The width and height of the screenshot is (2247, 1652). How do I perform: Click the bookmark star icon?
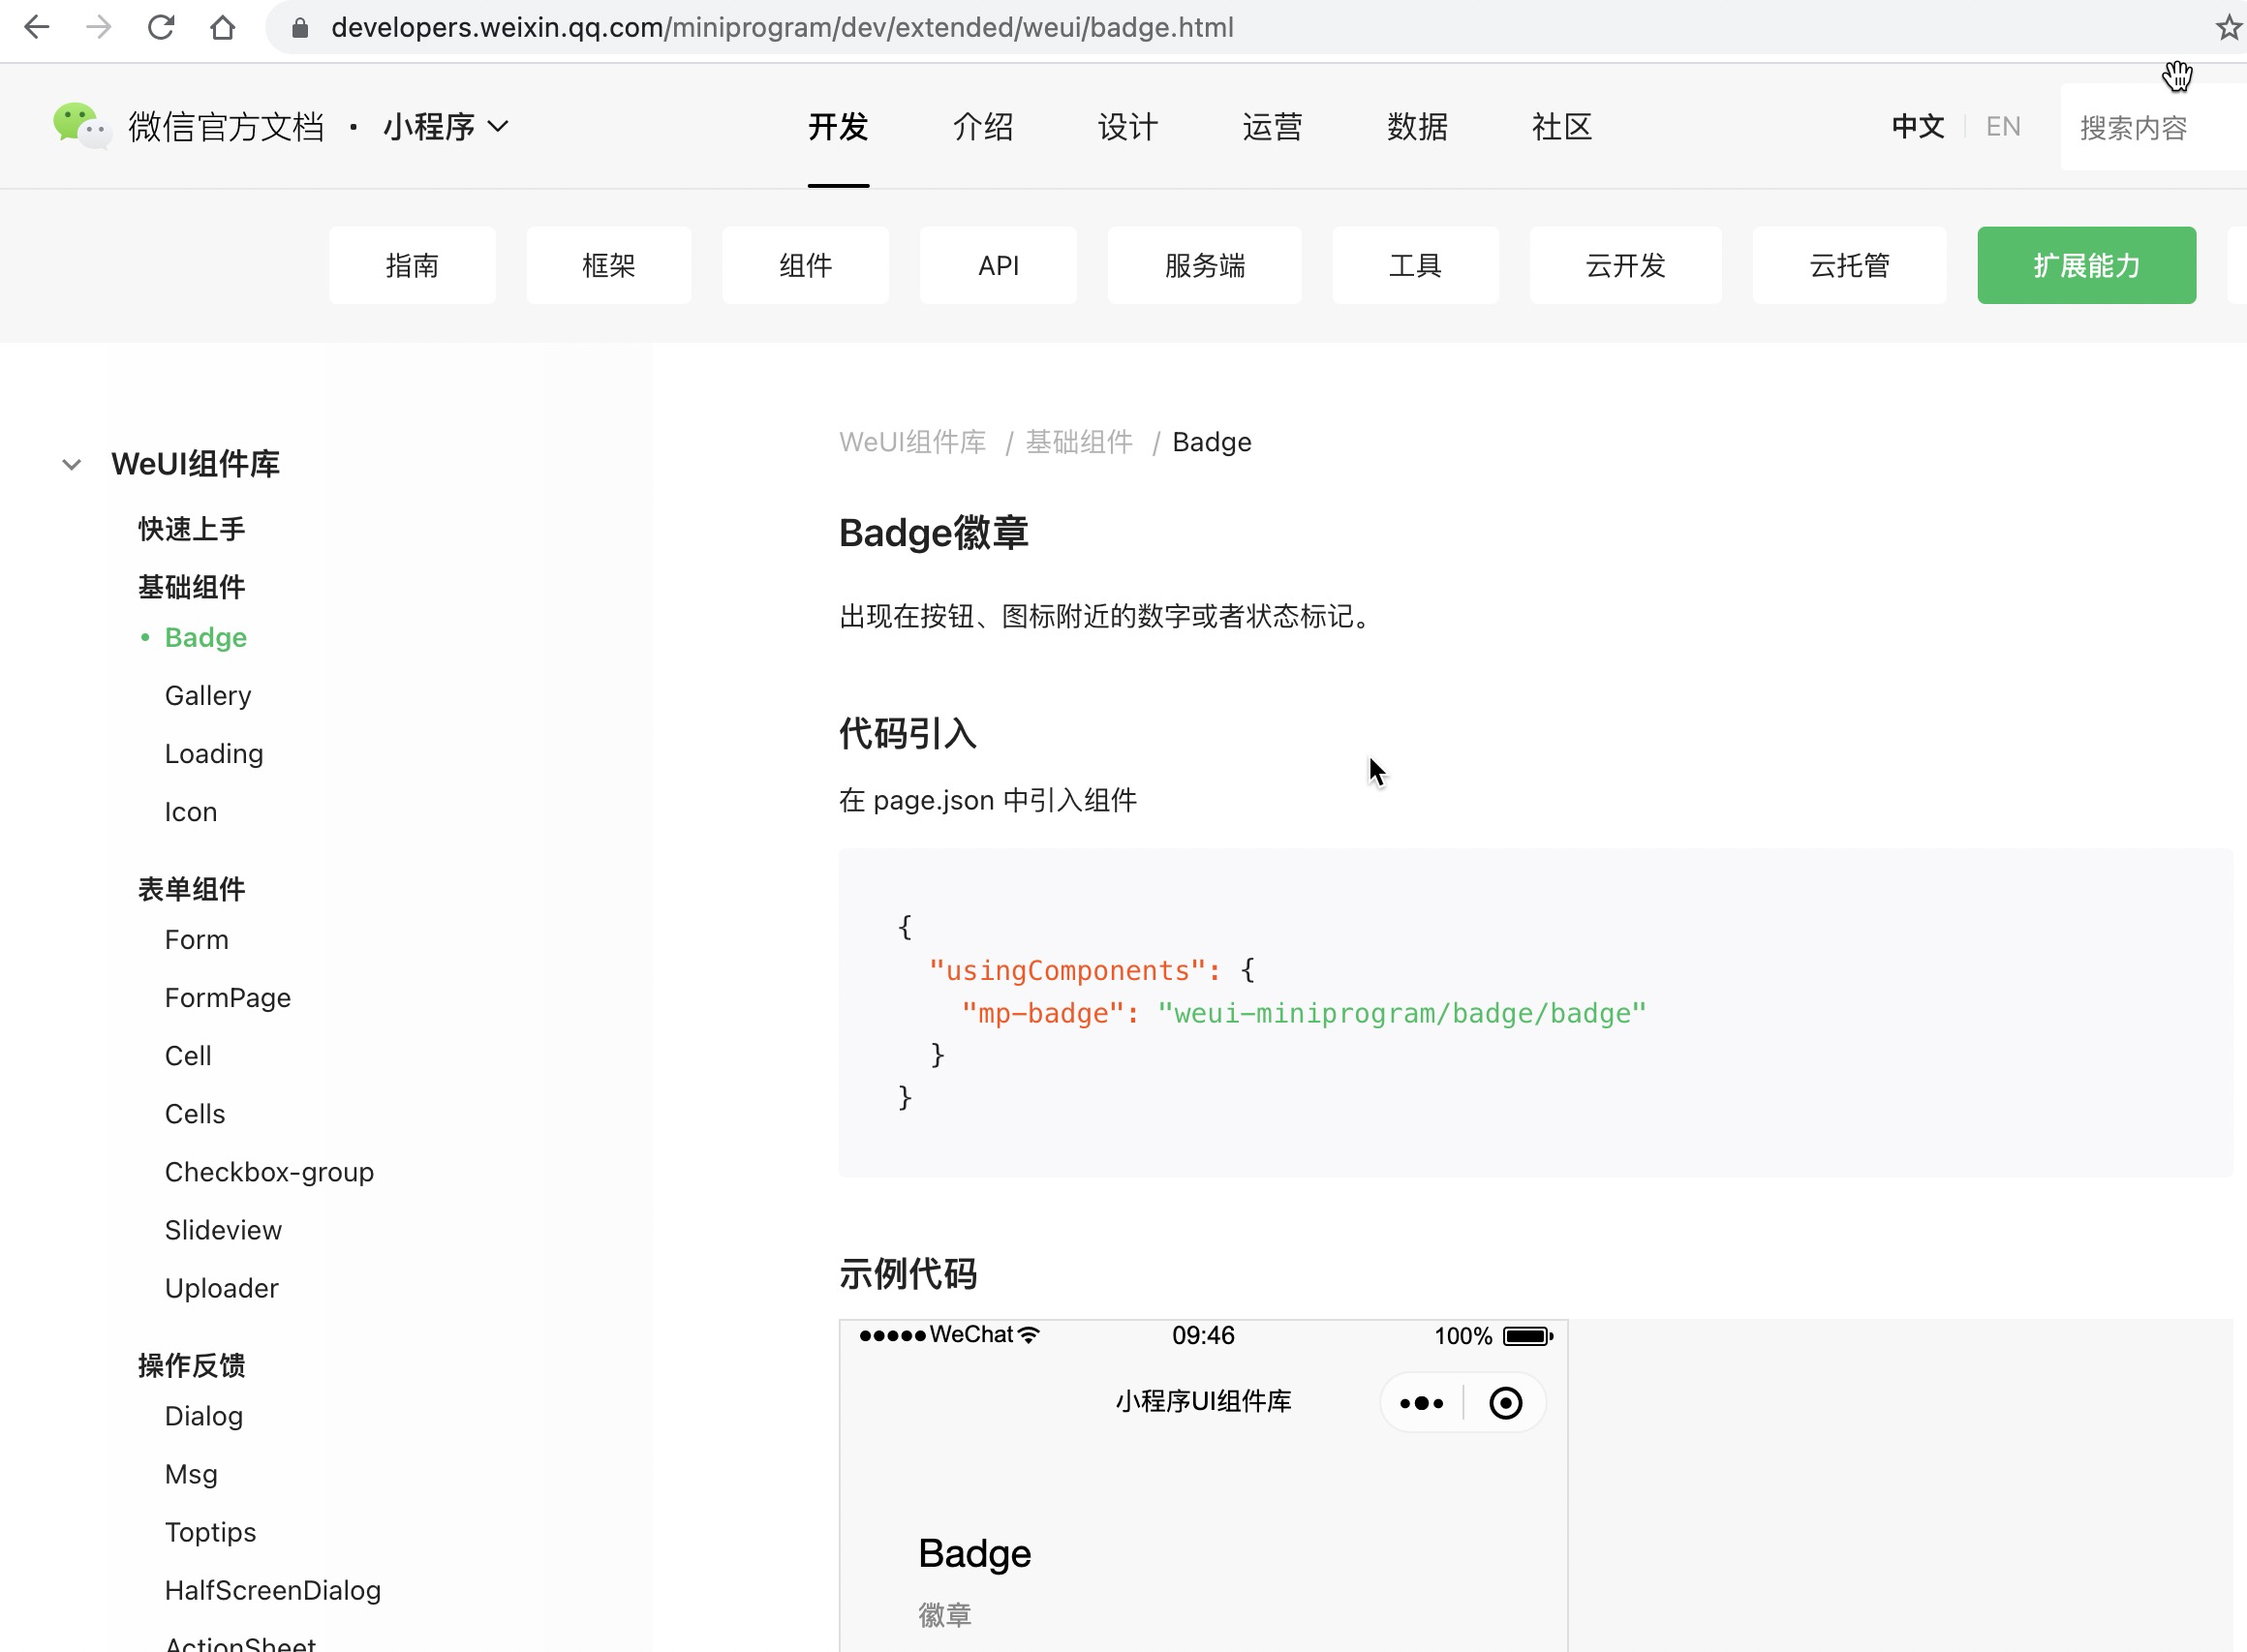pyautogui.click(x=2228, y=27)
